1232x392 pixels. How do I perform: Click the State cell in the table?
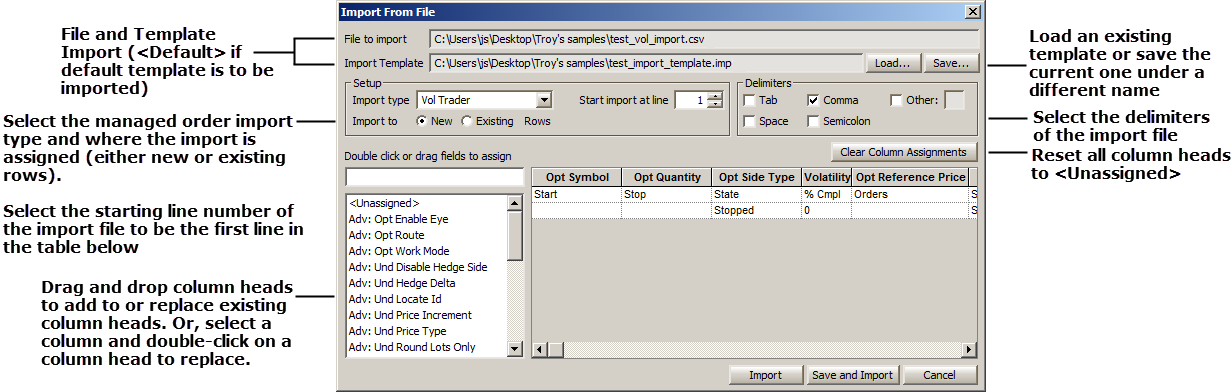pos(756,194)
